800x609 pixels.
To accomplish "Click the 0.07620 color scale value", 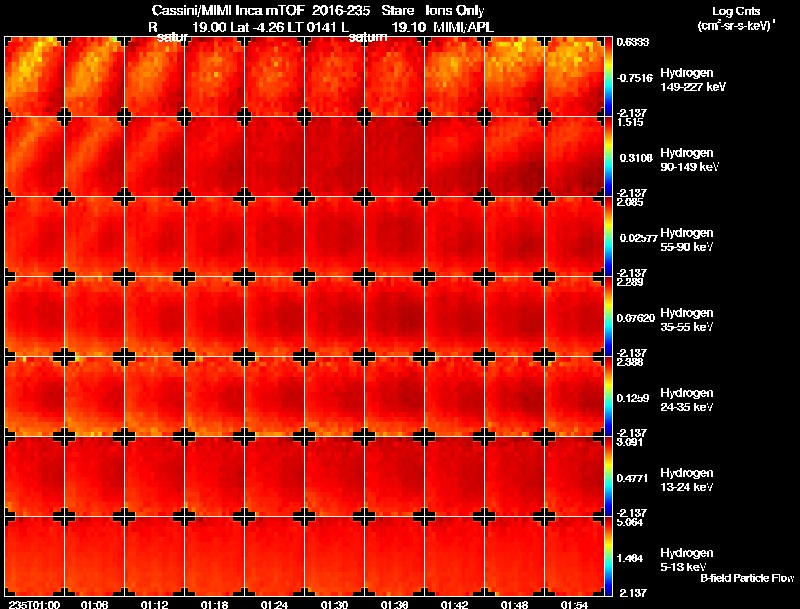I will (636, 318).
